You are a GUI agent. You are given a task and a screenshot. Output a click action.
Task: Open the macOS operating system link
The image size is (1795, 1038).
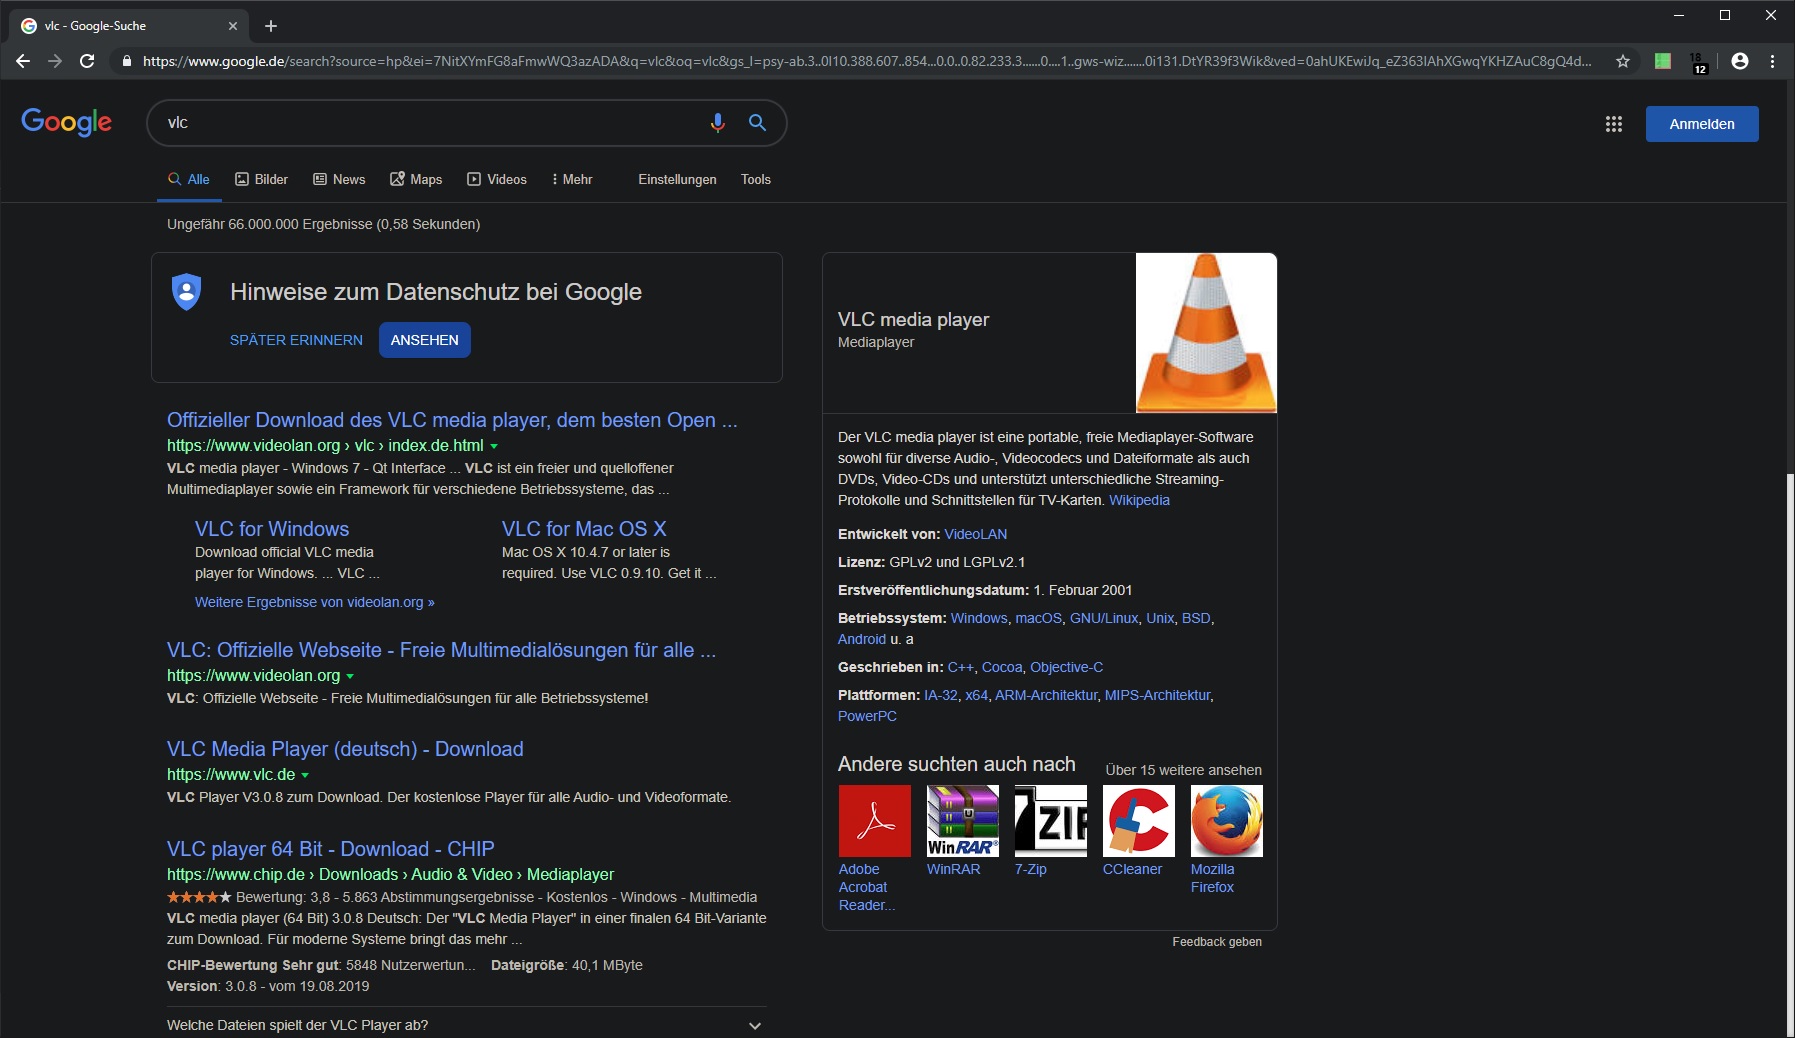pos(1038,618)
